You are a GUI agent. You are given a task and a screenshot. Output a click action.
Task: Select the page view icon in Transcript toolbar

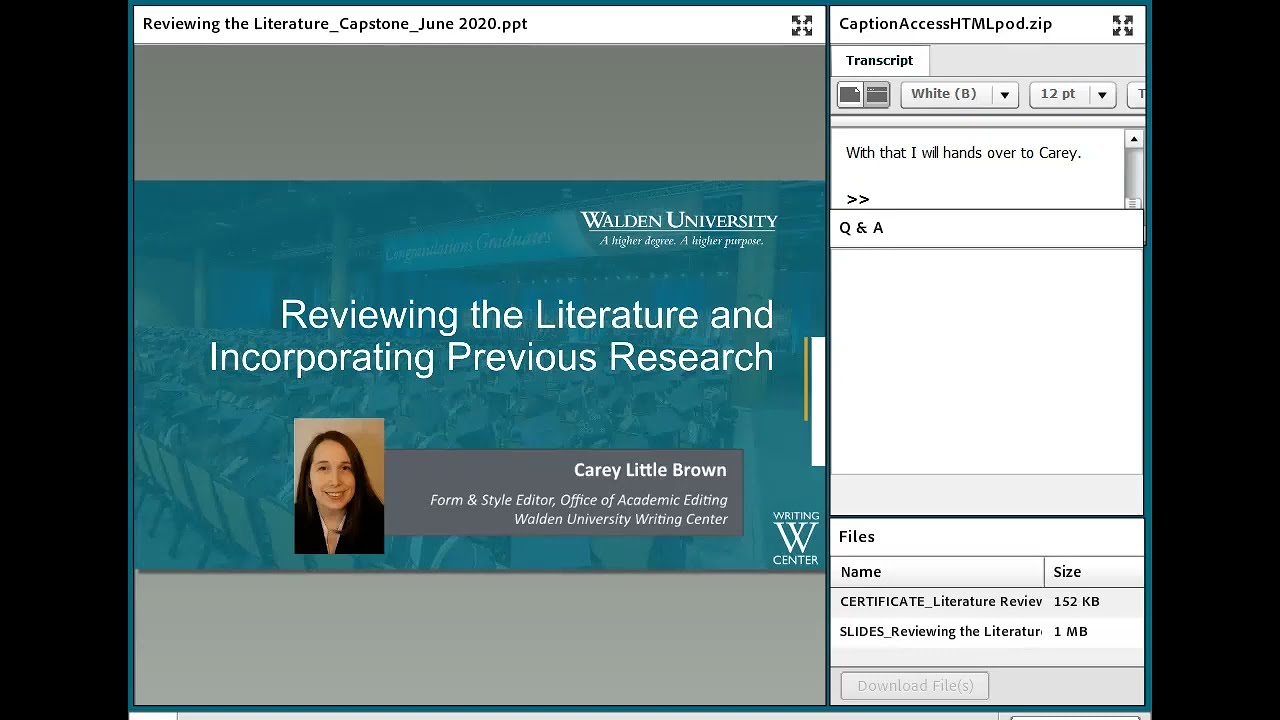(x=850, y=94)
